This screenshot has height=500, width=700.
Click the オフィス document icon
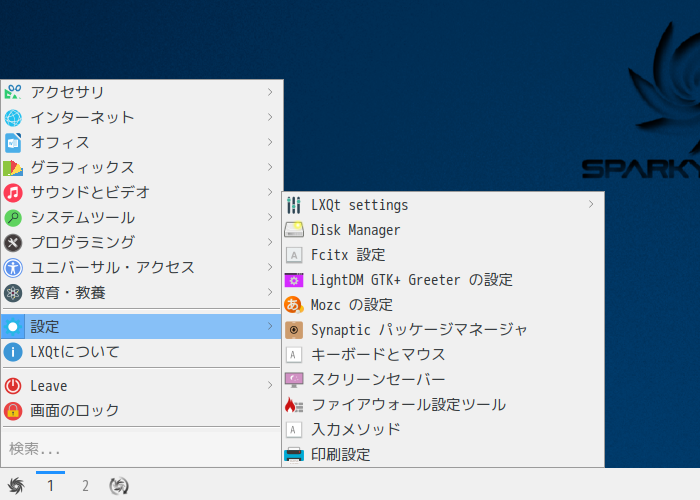[13, 142]
